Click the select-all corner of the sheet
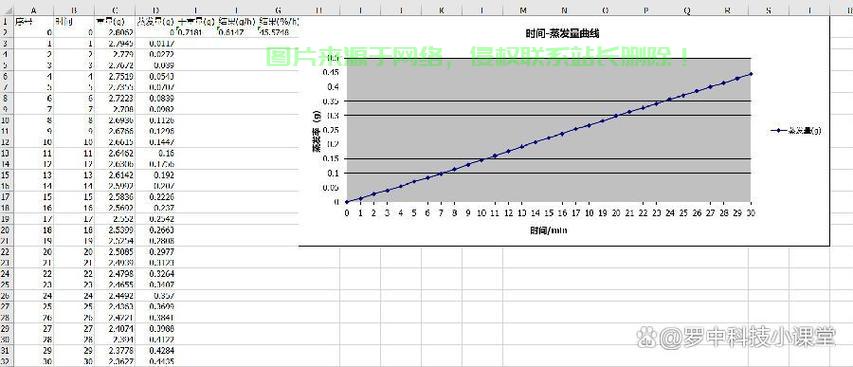 click(x=6, y=10)
